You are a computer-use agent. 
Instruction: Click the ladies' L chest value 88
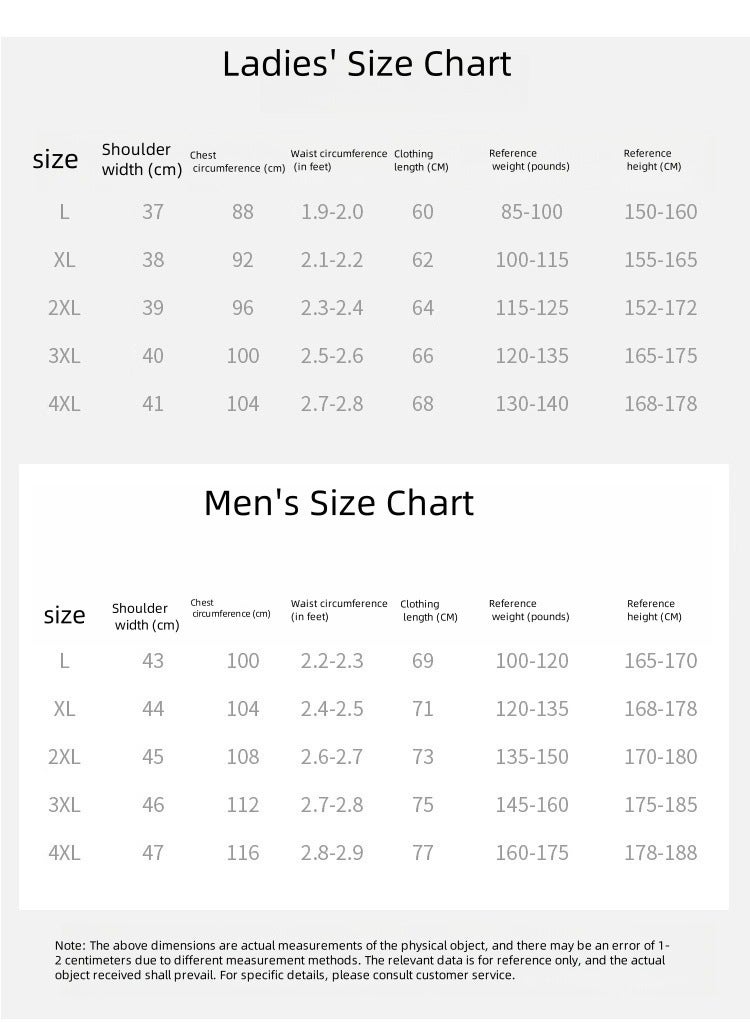pos(242,212)
